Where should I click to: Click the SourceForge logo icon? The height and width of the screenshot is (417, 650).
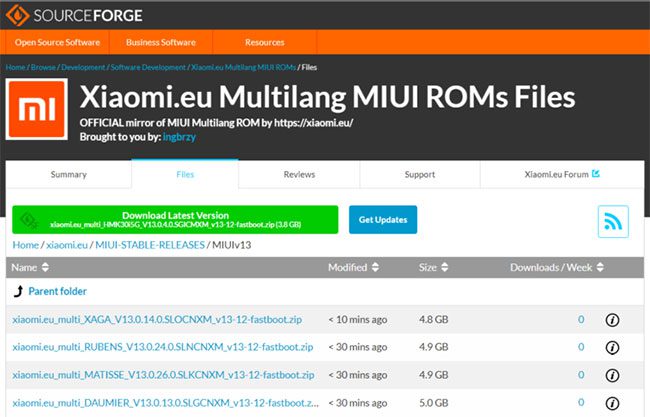click(x=17, y=15)
